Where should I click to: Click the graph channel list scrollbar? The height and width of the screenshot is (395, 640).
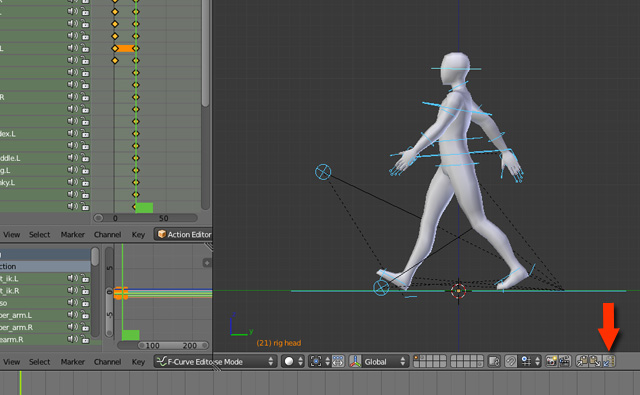click(95, 256)
